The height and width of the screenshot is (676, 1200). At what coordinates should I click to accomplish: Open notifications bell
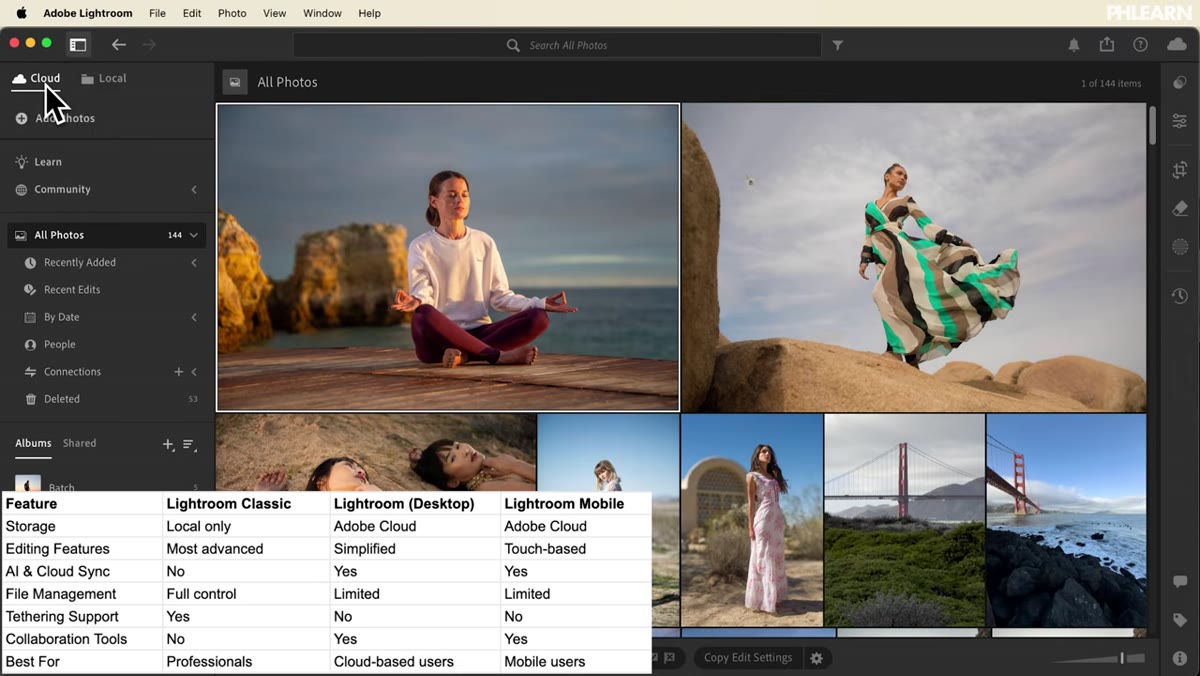1074,45
